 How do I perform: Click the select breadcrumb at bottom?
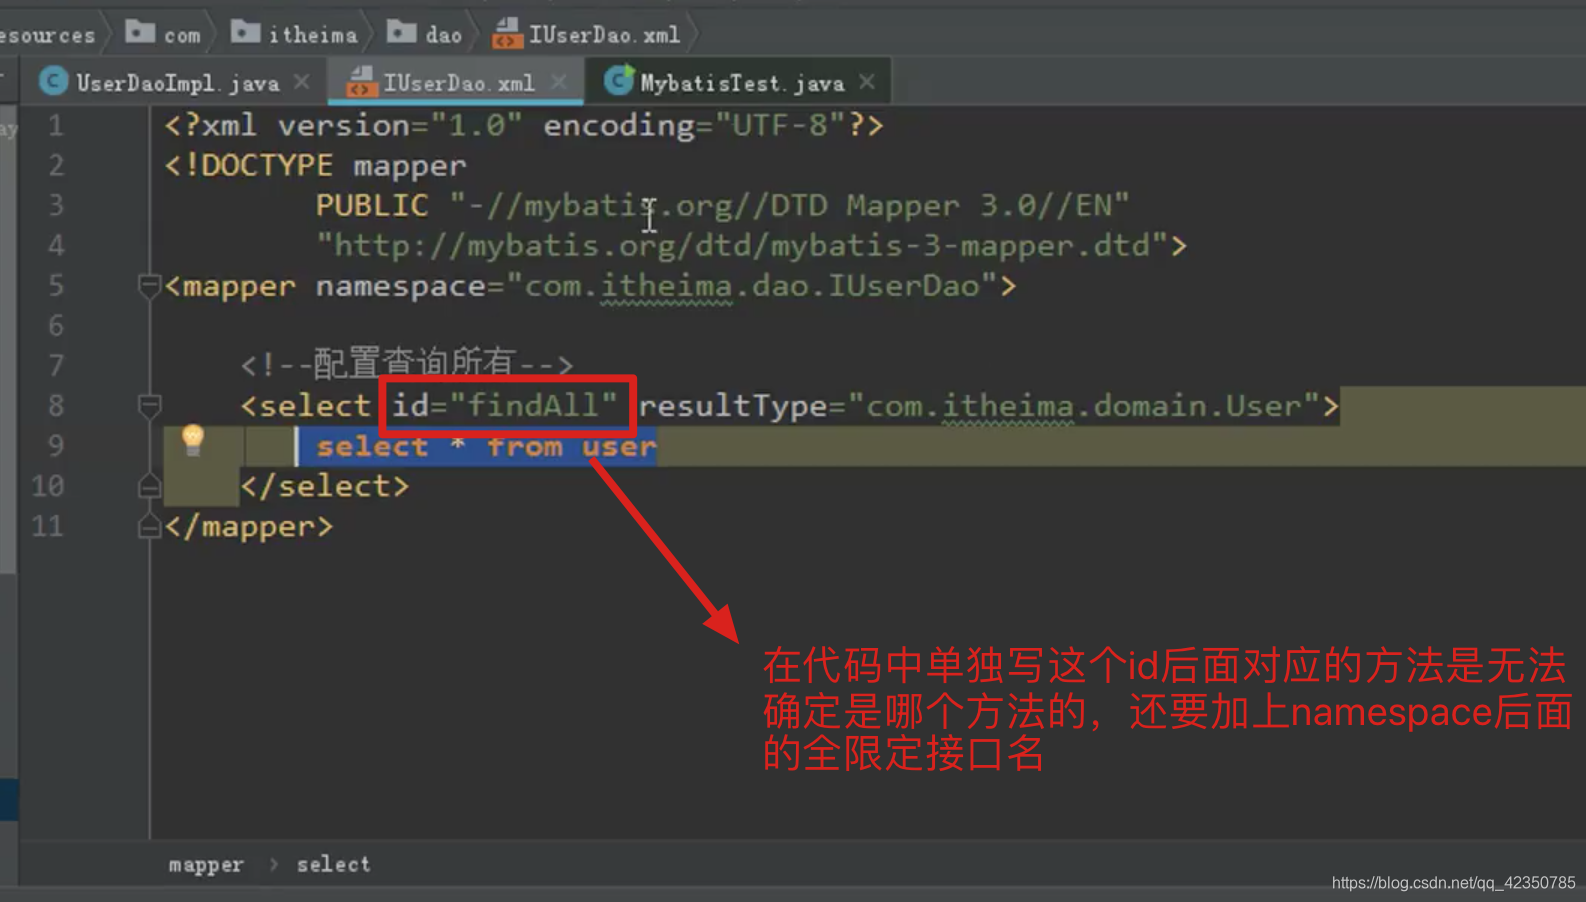click(x=333, y=864)
